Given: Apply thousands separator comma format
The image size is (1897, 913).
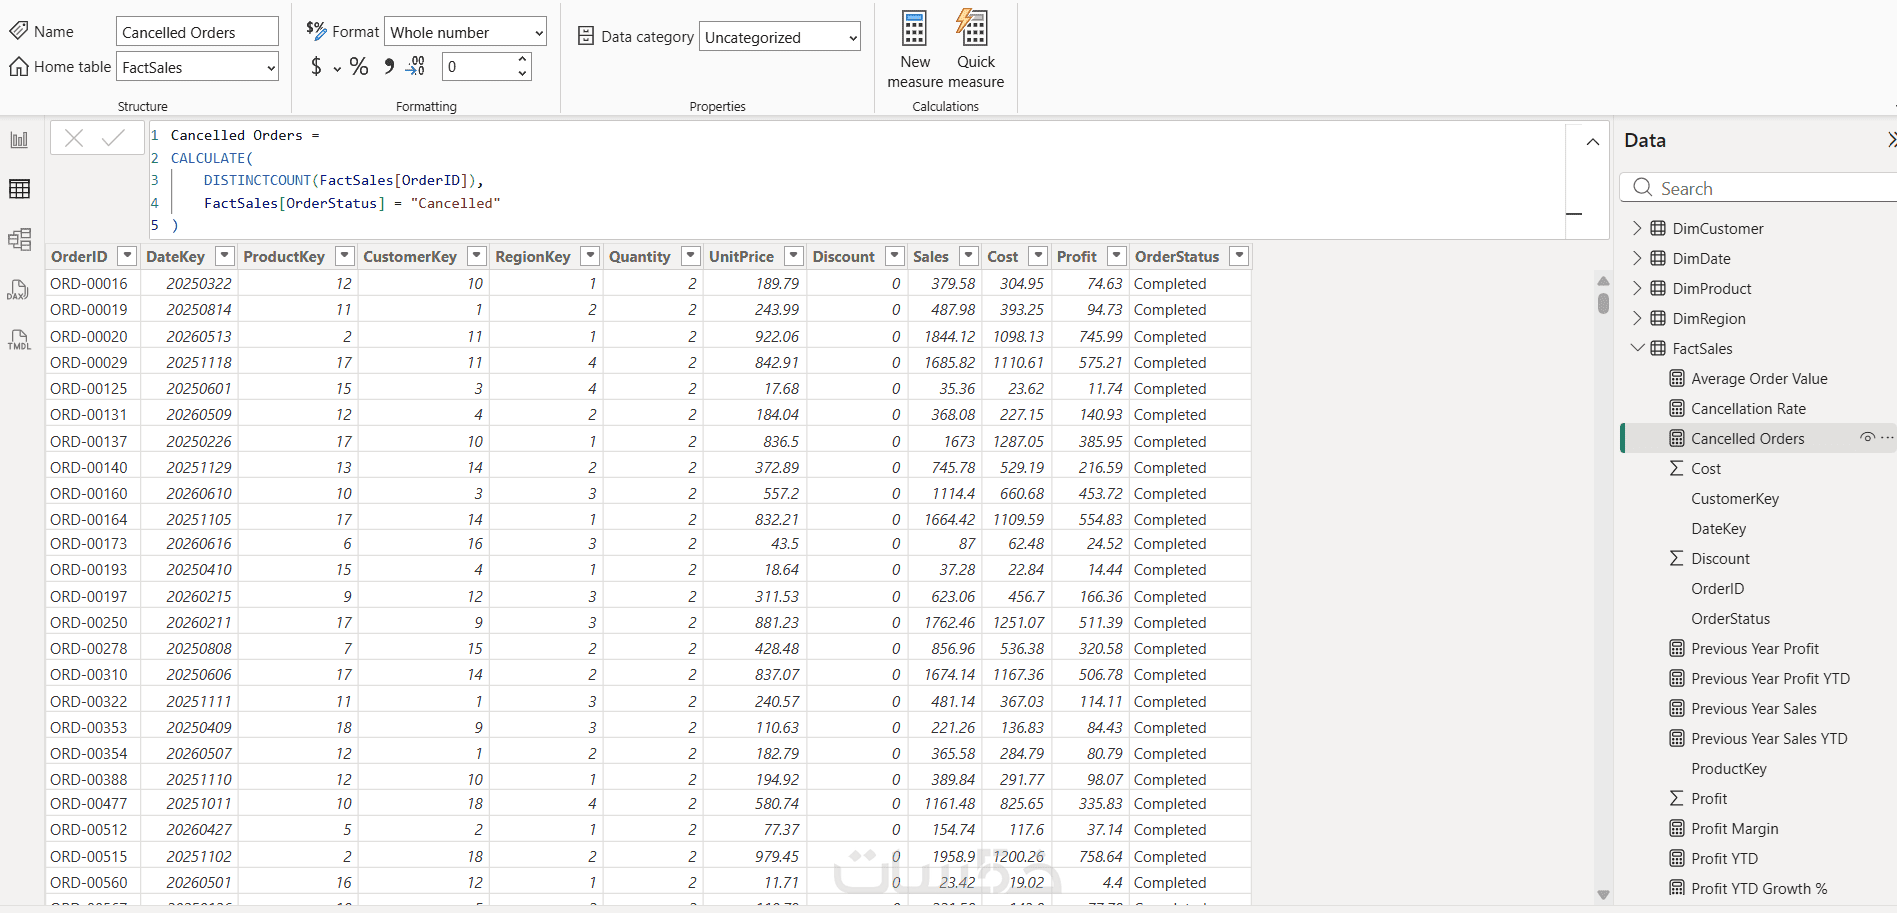Looking at the screenshot, I should pyautogui.click(x=389, y=67).
